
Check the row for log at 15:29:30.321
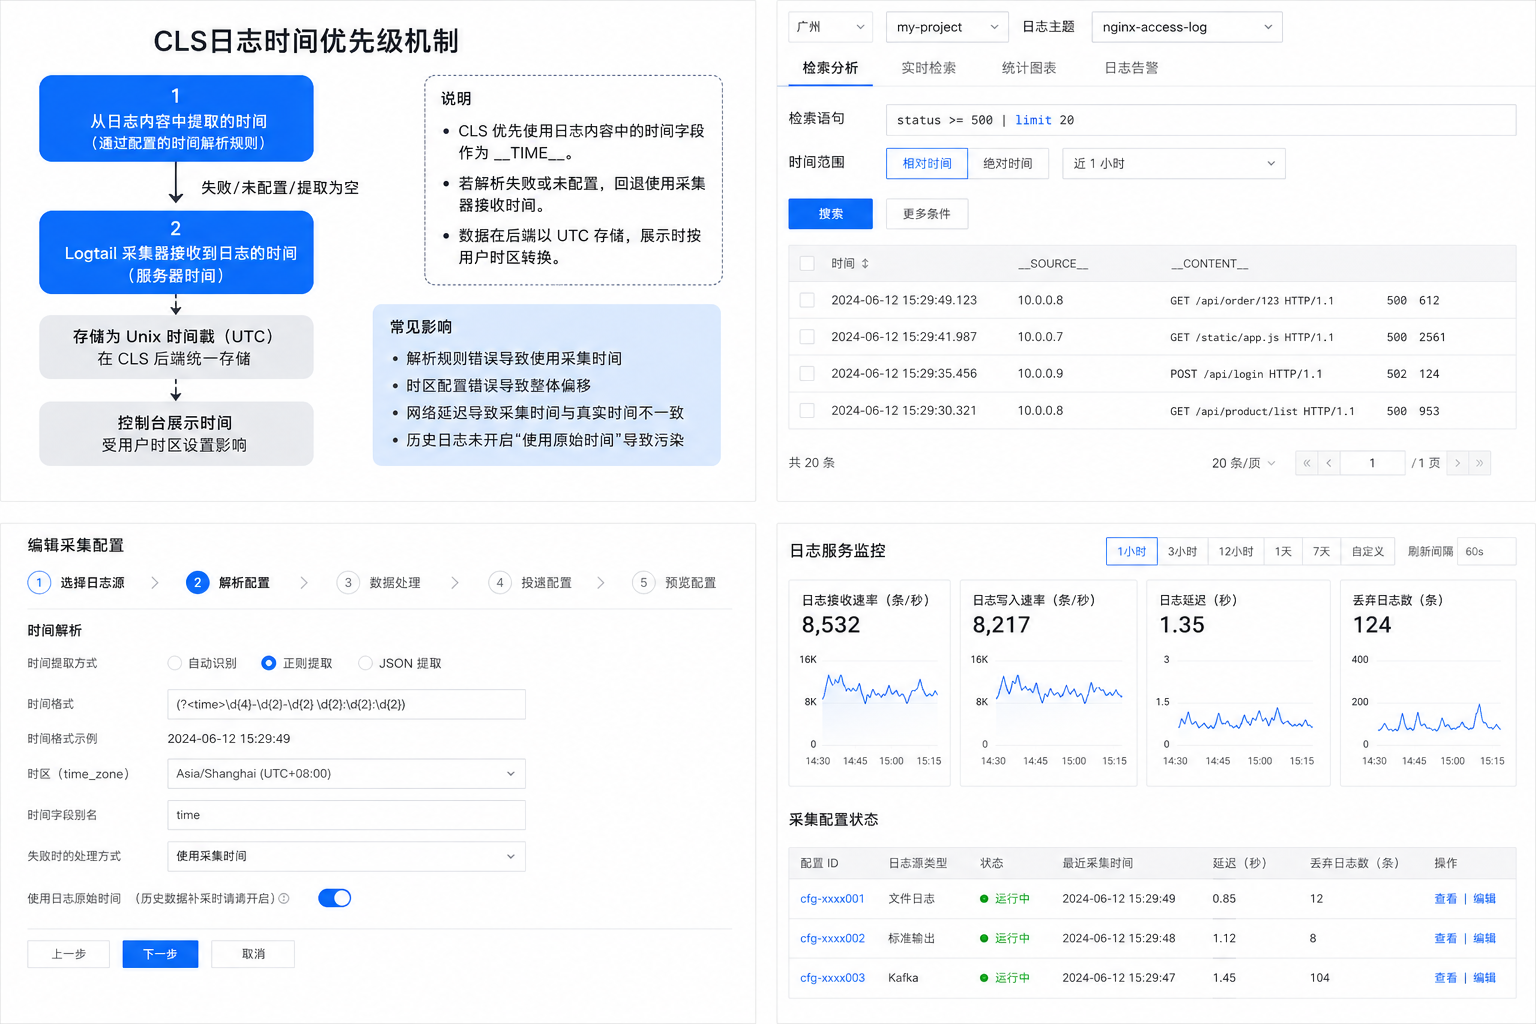tap(807, 410)
